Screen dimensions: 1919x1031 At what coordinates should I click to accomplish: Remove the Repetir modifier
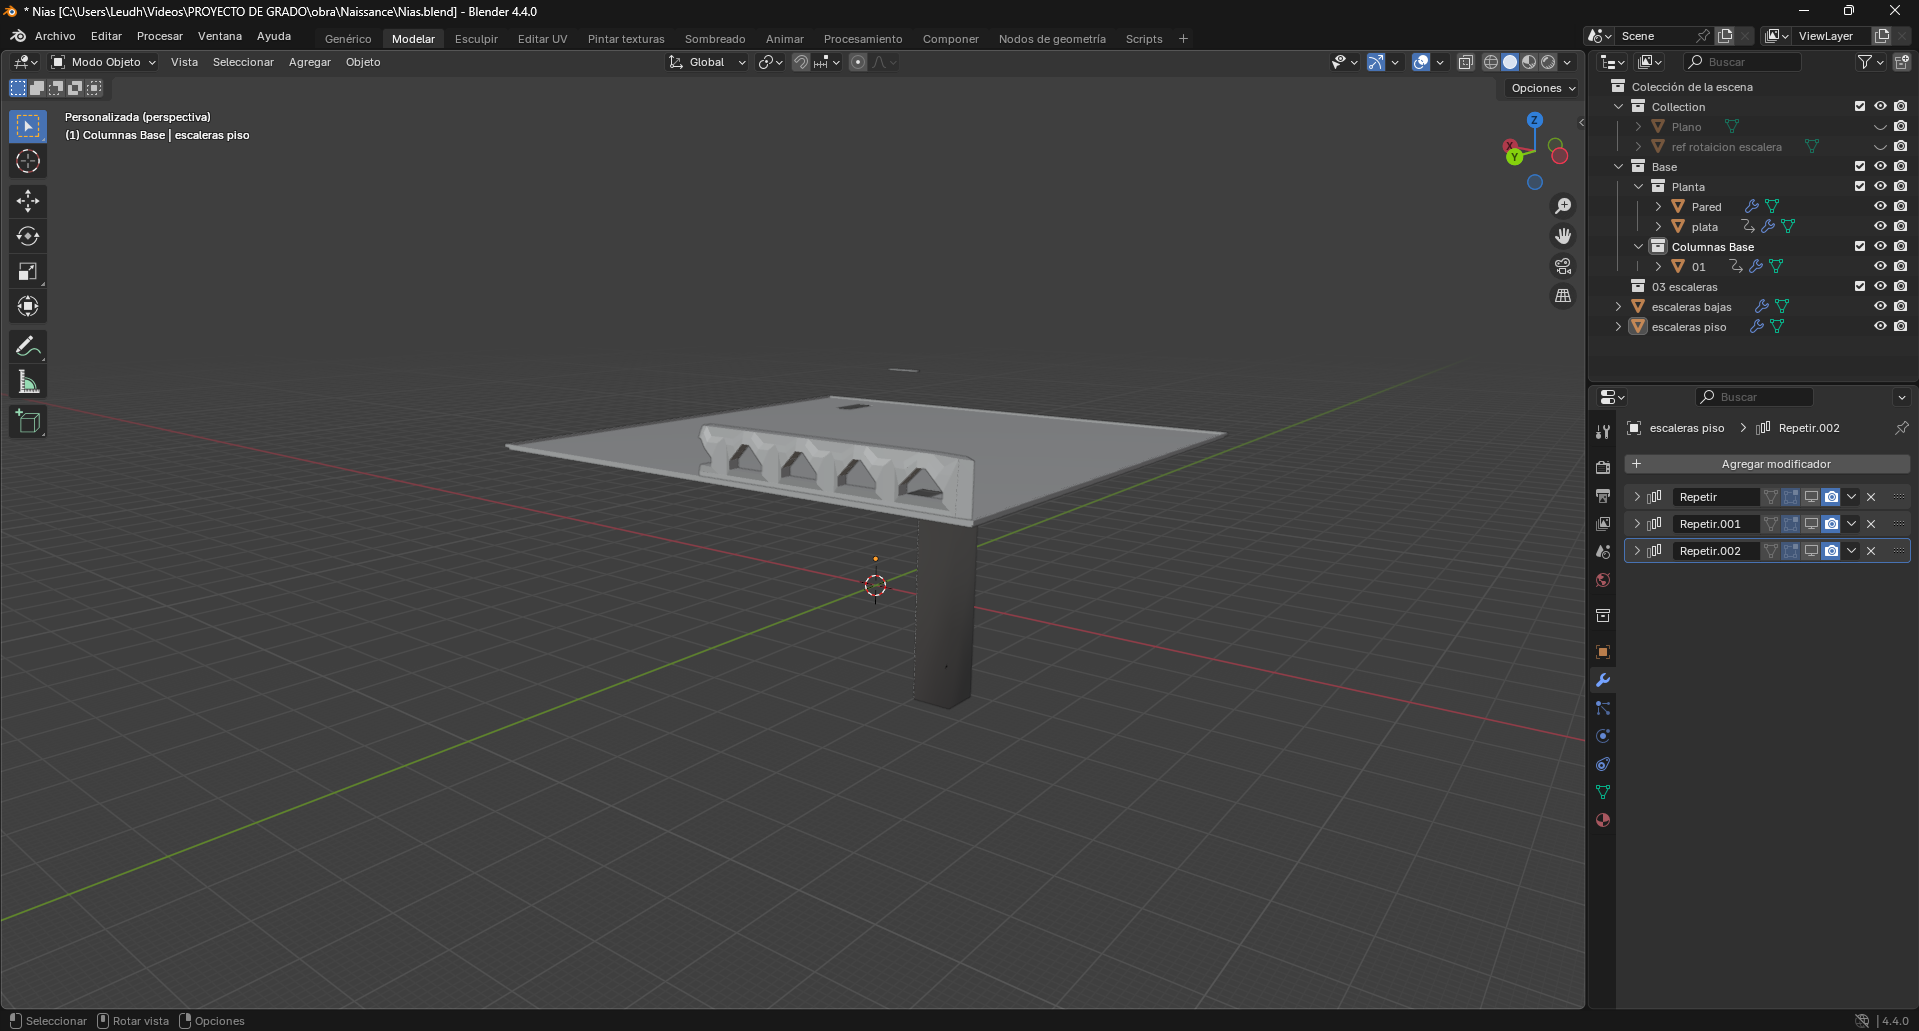1871,497
